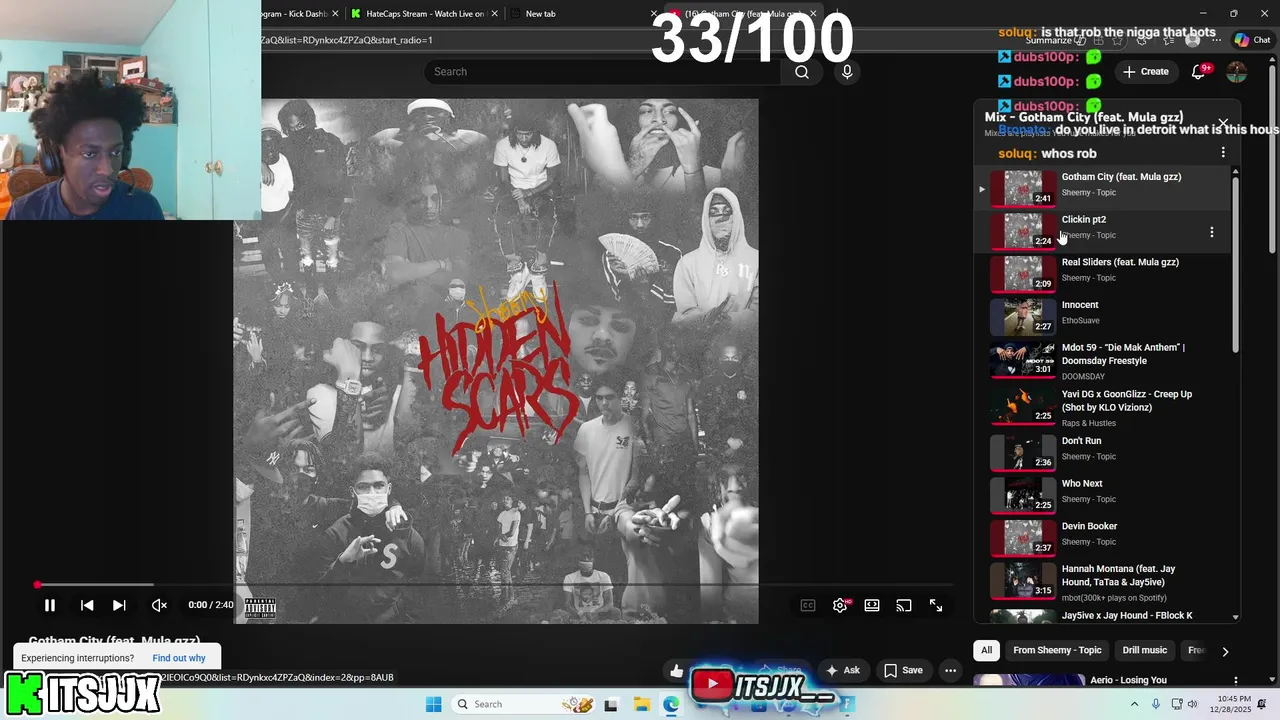Open Microsoft Edge taskbar icon
The height and width of the screenshot is (720, 1280).
(671, 704)
